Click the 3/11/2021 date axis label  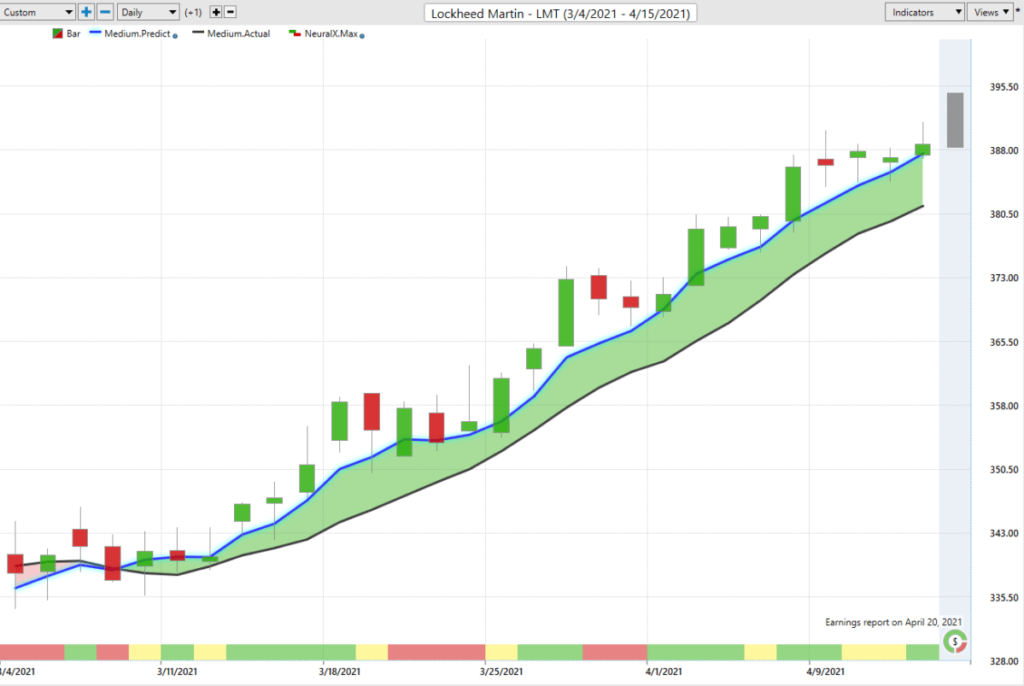coord(177,671)
